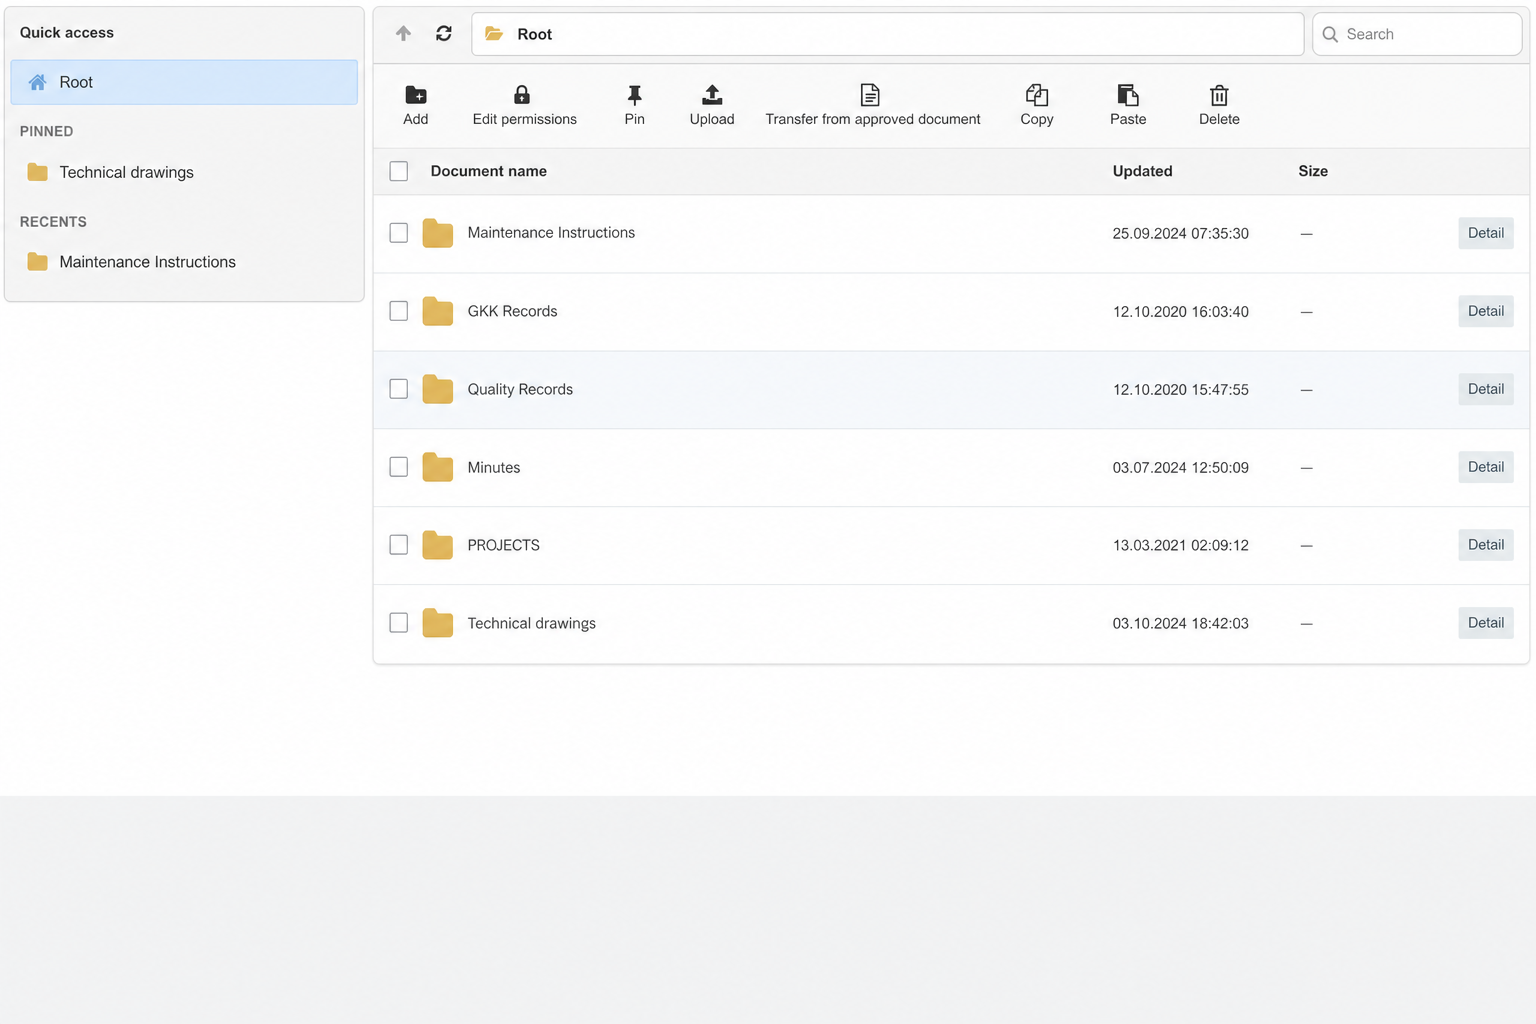Click the Paste icon
This screenshot has height=1024, width=1536.
click(1128, 95)
